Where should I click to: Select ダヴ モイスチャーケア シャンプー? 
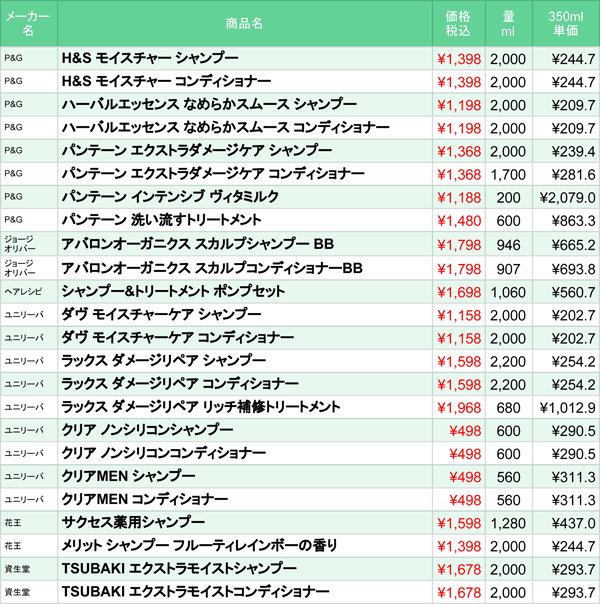pyautogui.click(x=161, y=314)
